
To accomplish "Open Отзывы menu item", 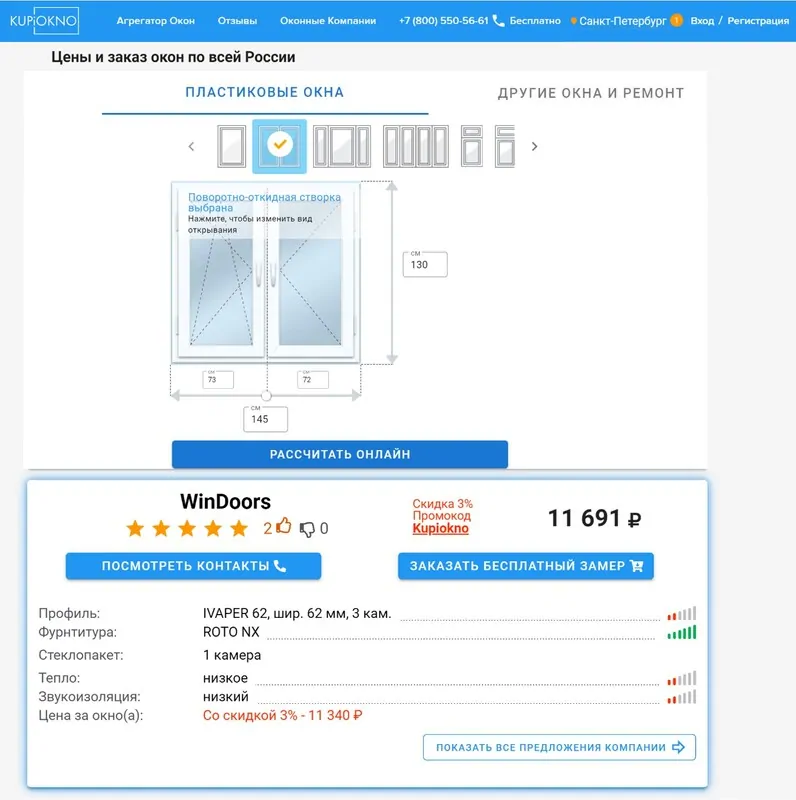I will tap(237, 21).
